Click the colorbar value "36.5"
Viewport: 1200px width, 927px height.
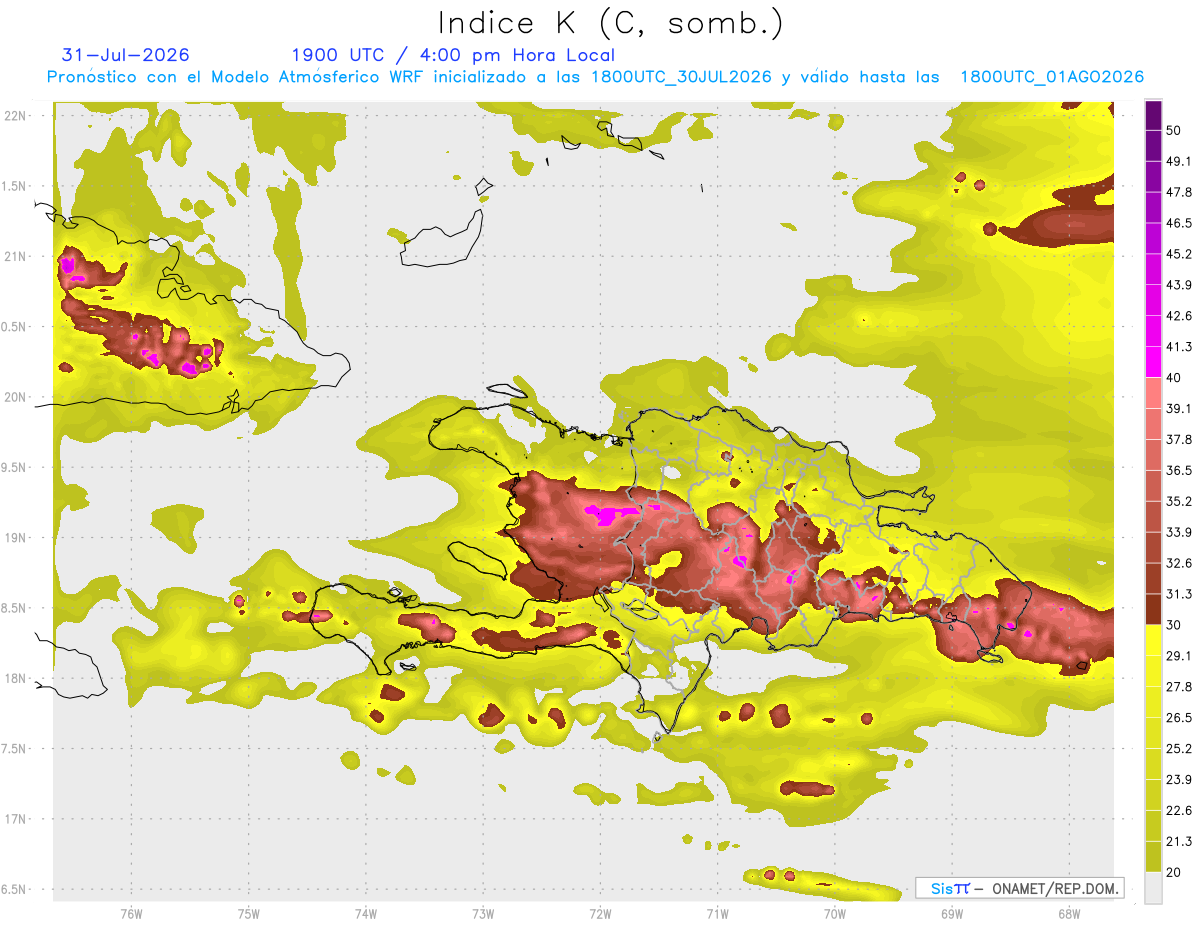(x=1179, y=471)
